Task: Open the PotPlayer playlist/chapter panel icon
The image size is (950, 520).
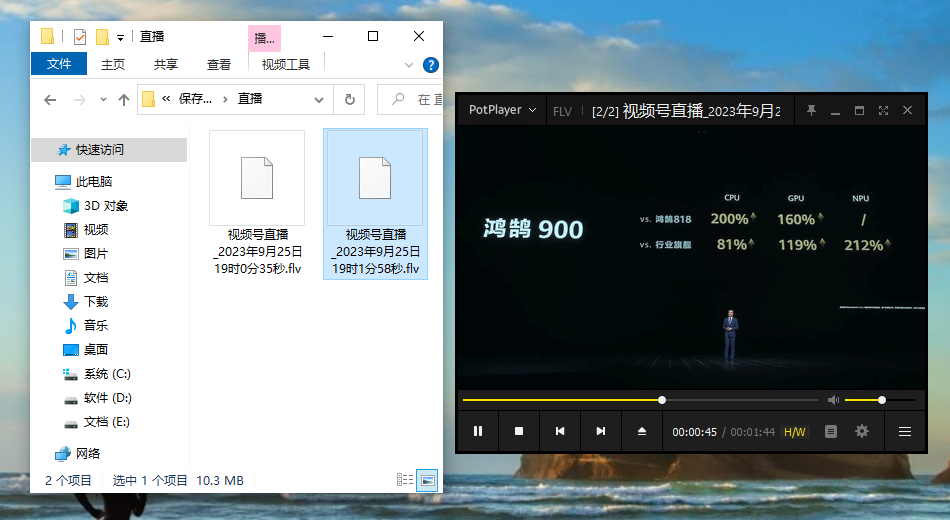Action: pyautogui.click(x=831, y=432)
